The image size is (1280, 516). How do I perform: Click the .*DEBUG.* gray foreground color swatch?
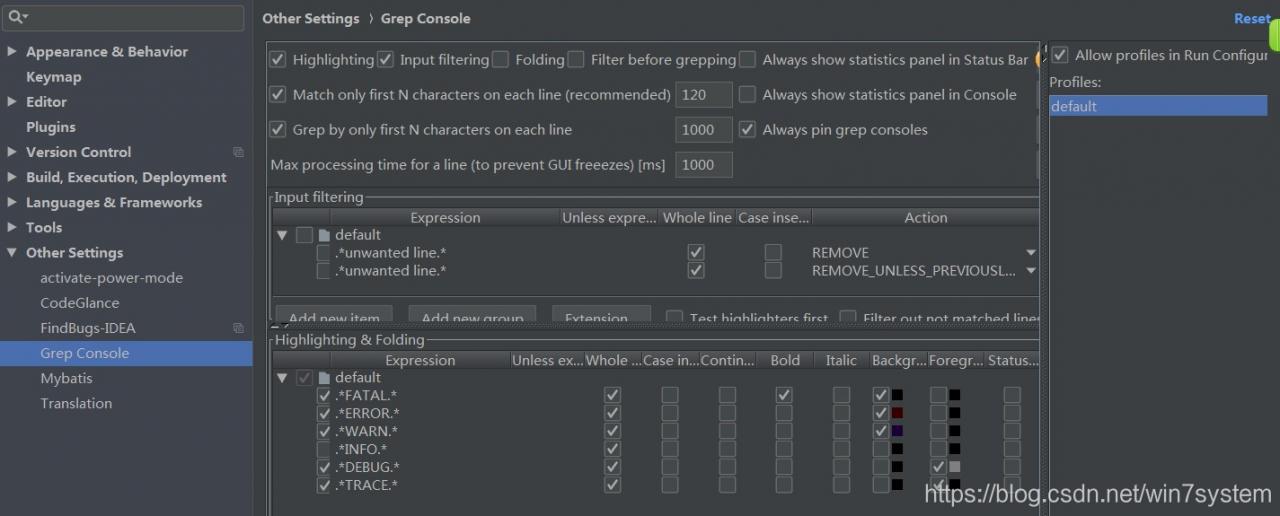point(954,467)
